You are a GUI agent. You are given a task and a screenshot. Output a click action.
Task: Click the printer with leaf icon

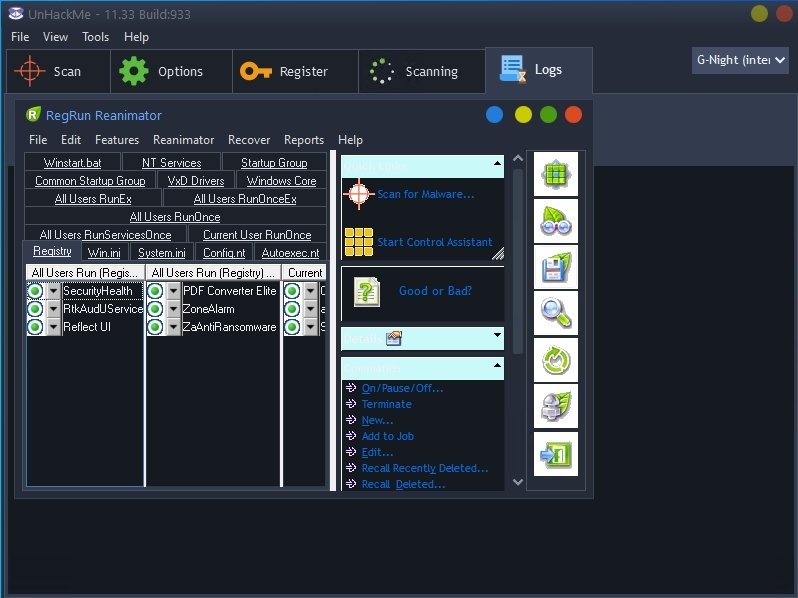[x=555, y=407]
